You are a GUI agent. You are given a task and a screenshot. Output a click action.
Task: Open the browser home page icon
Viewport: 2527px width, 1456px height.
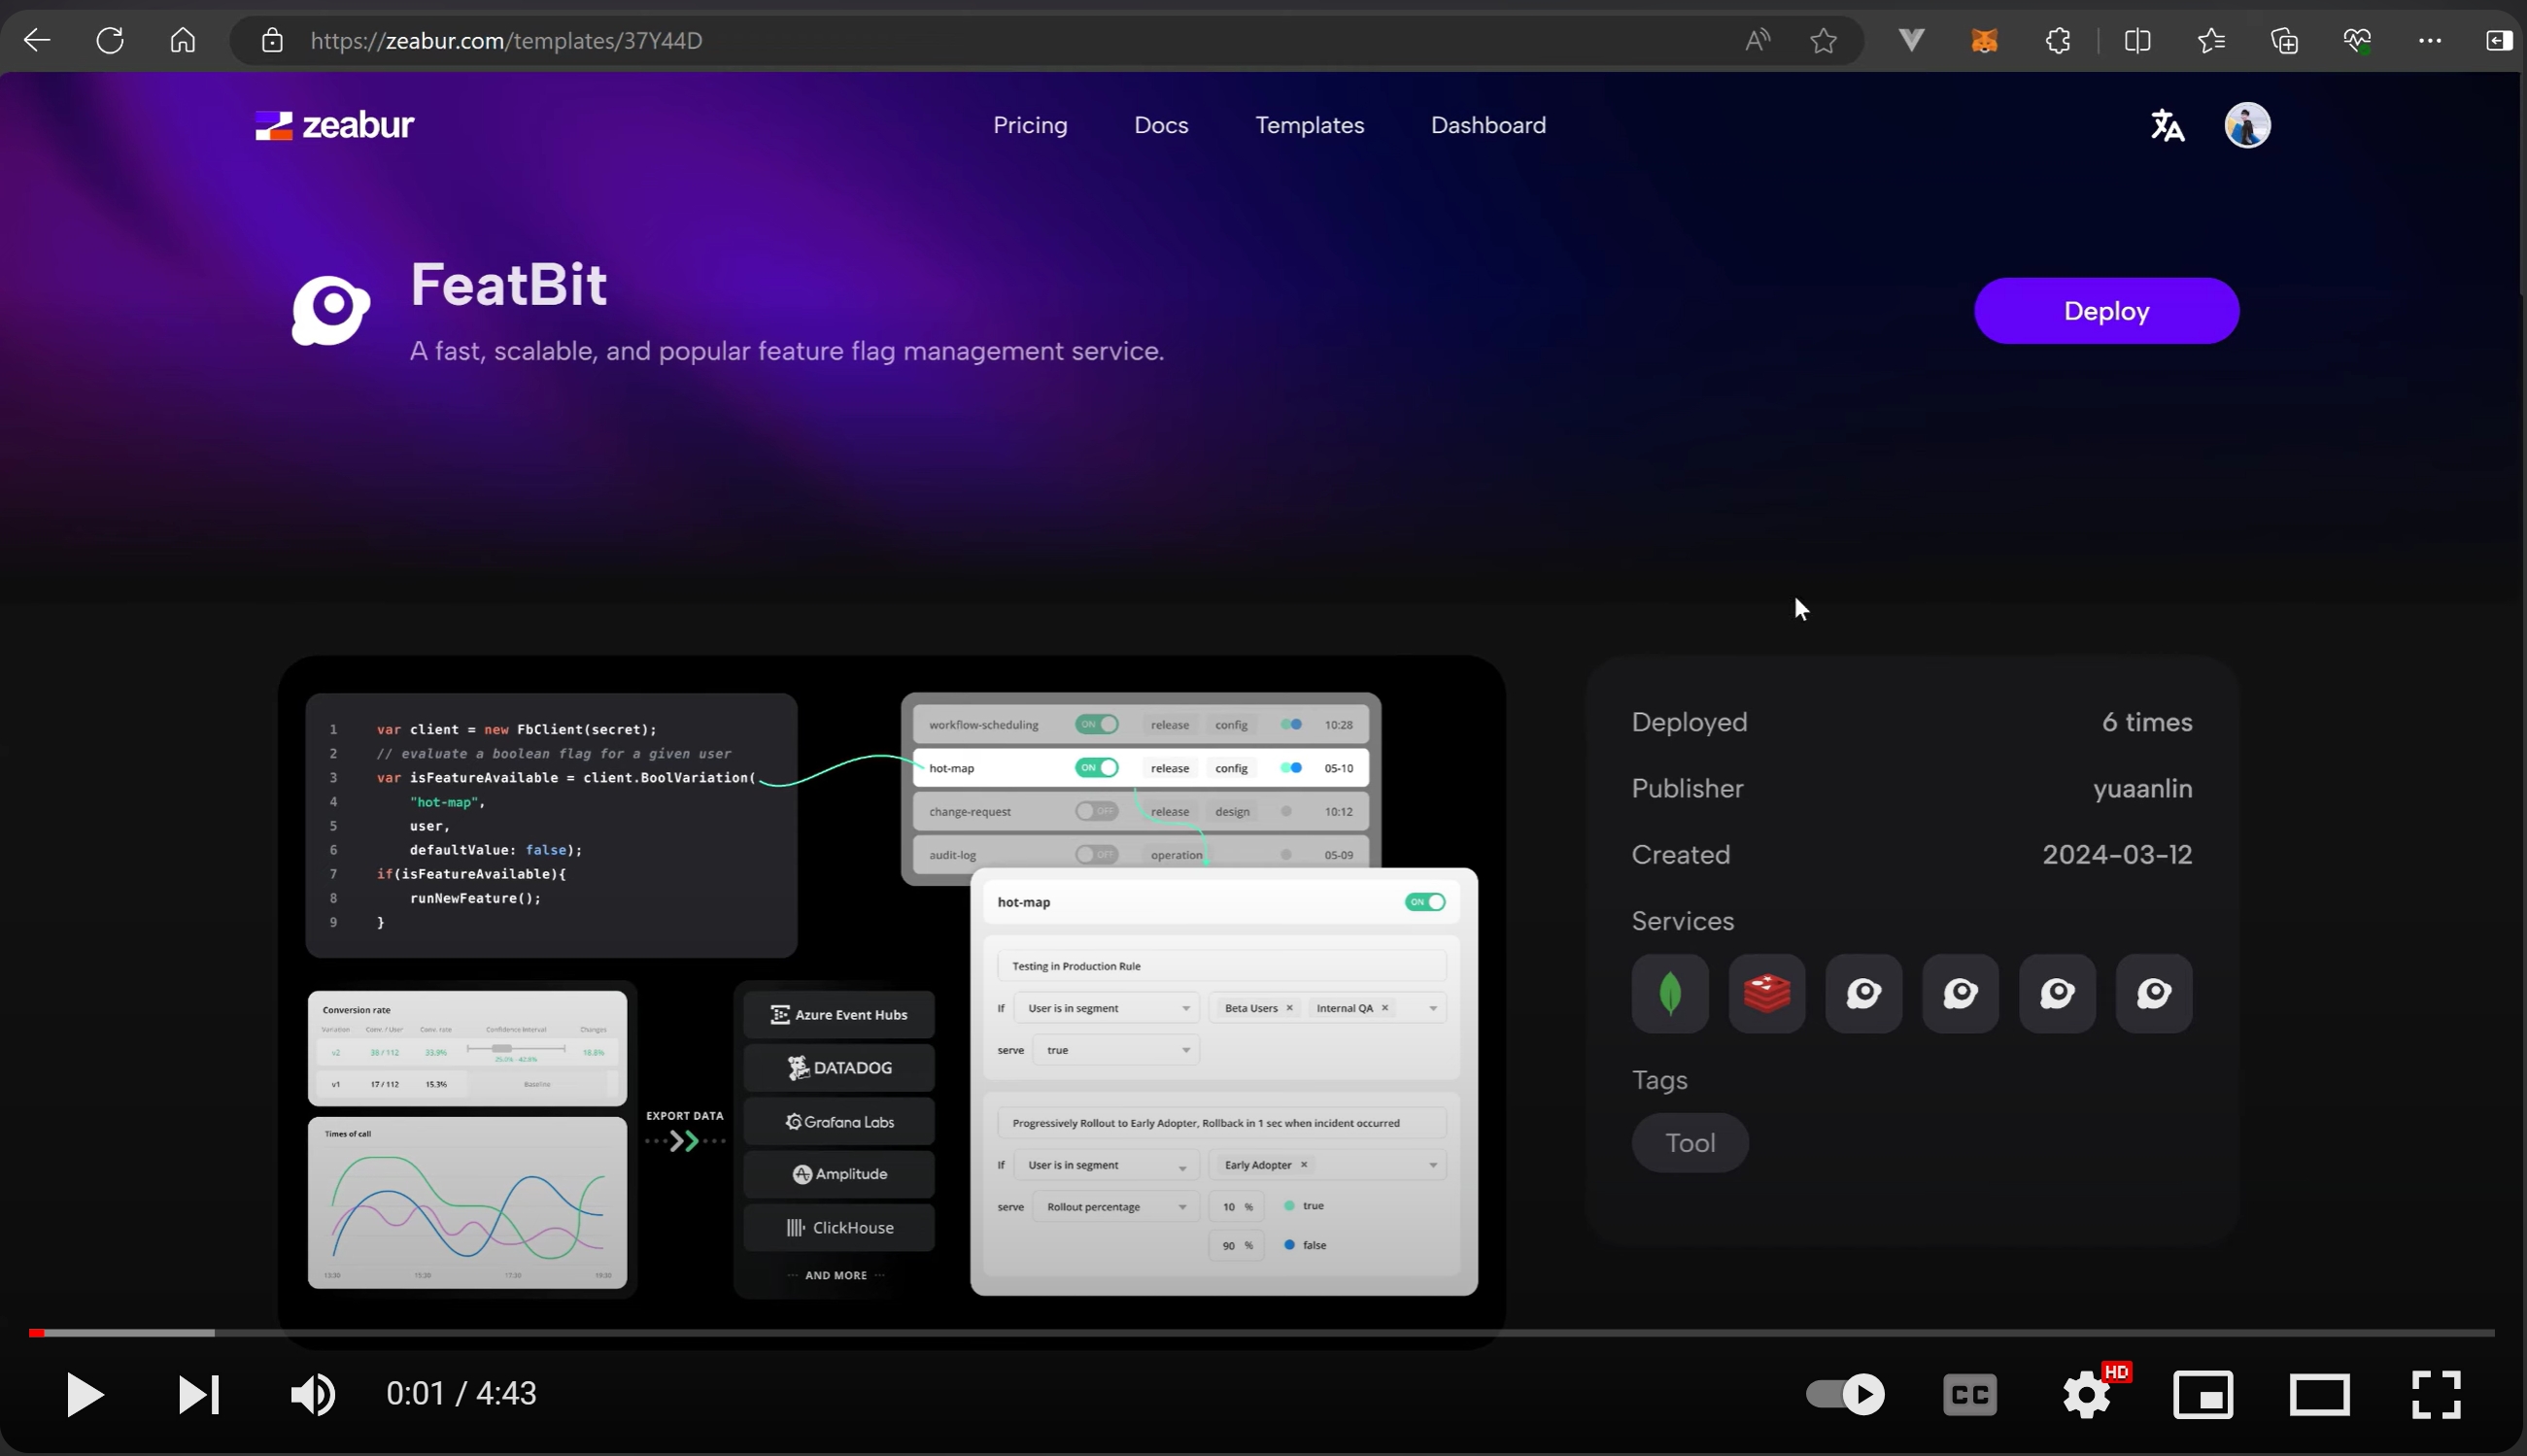pos(183,40)
